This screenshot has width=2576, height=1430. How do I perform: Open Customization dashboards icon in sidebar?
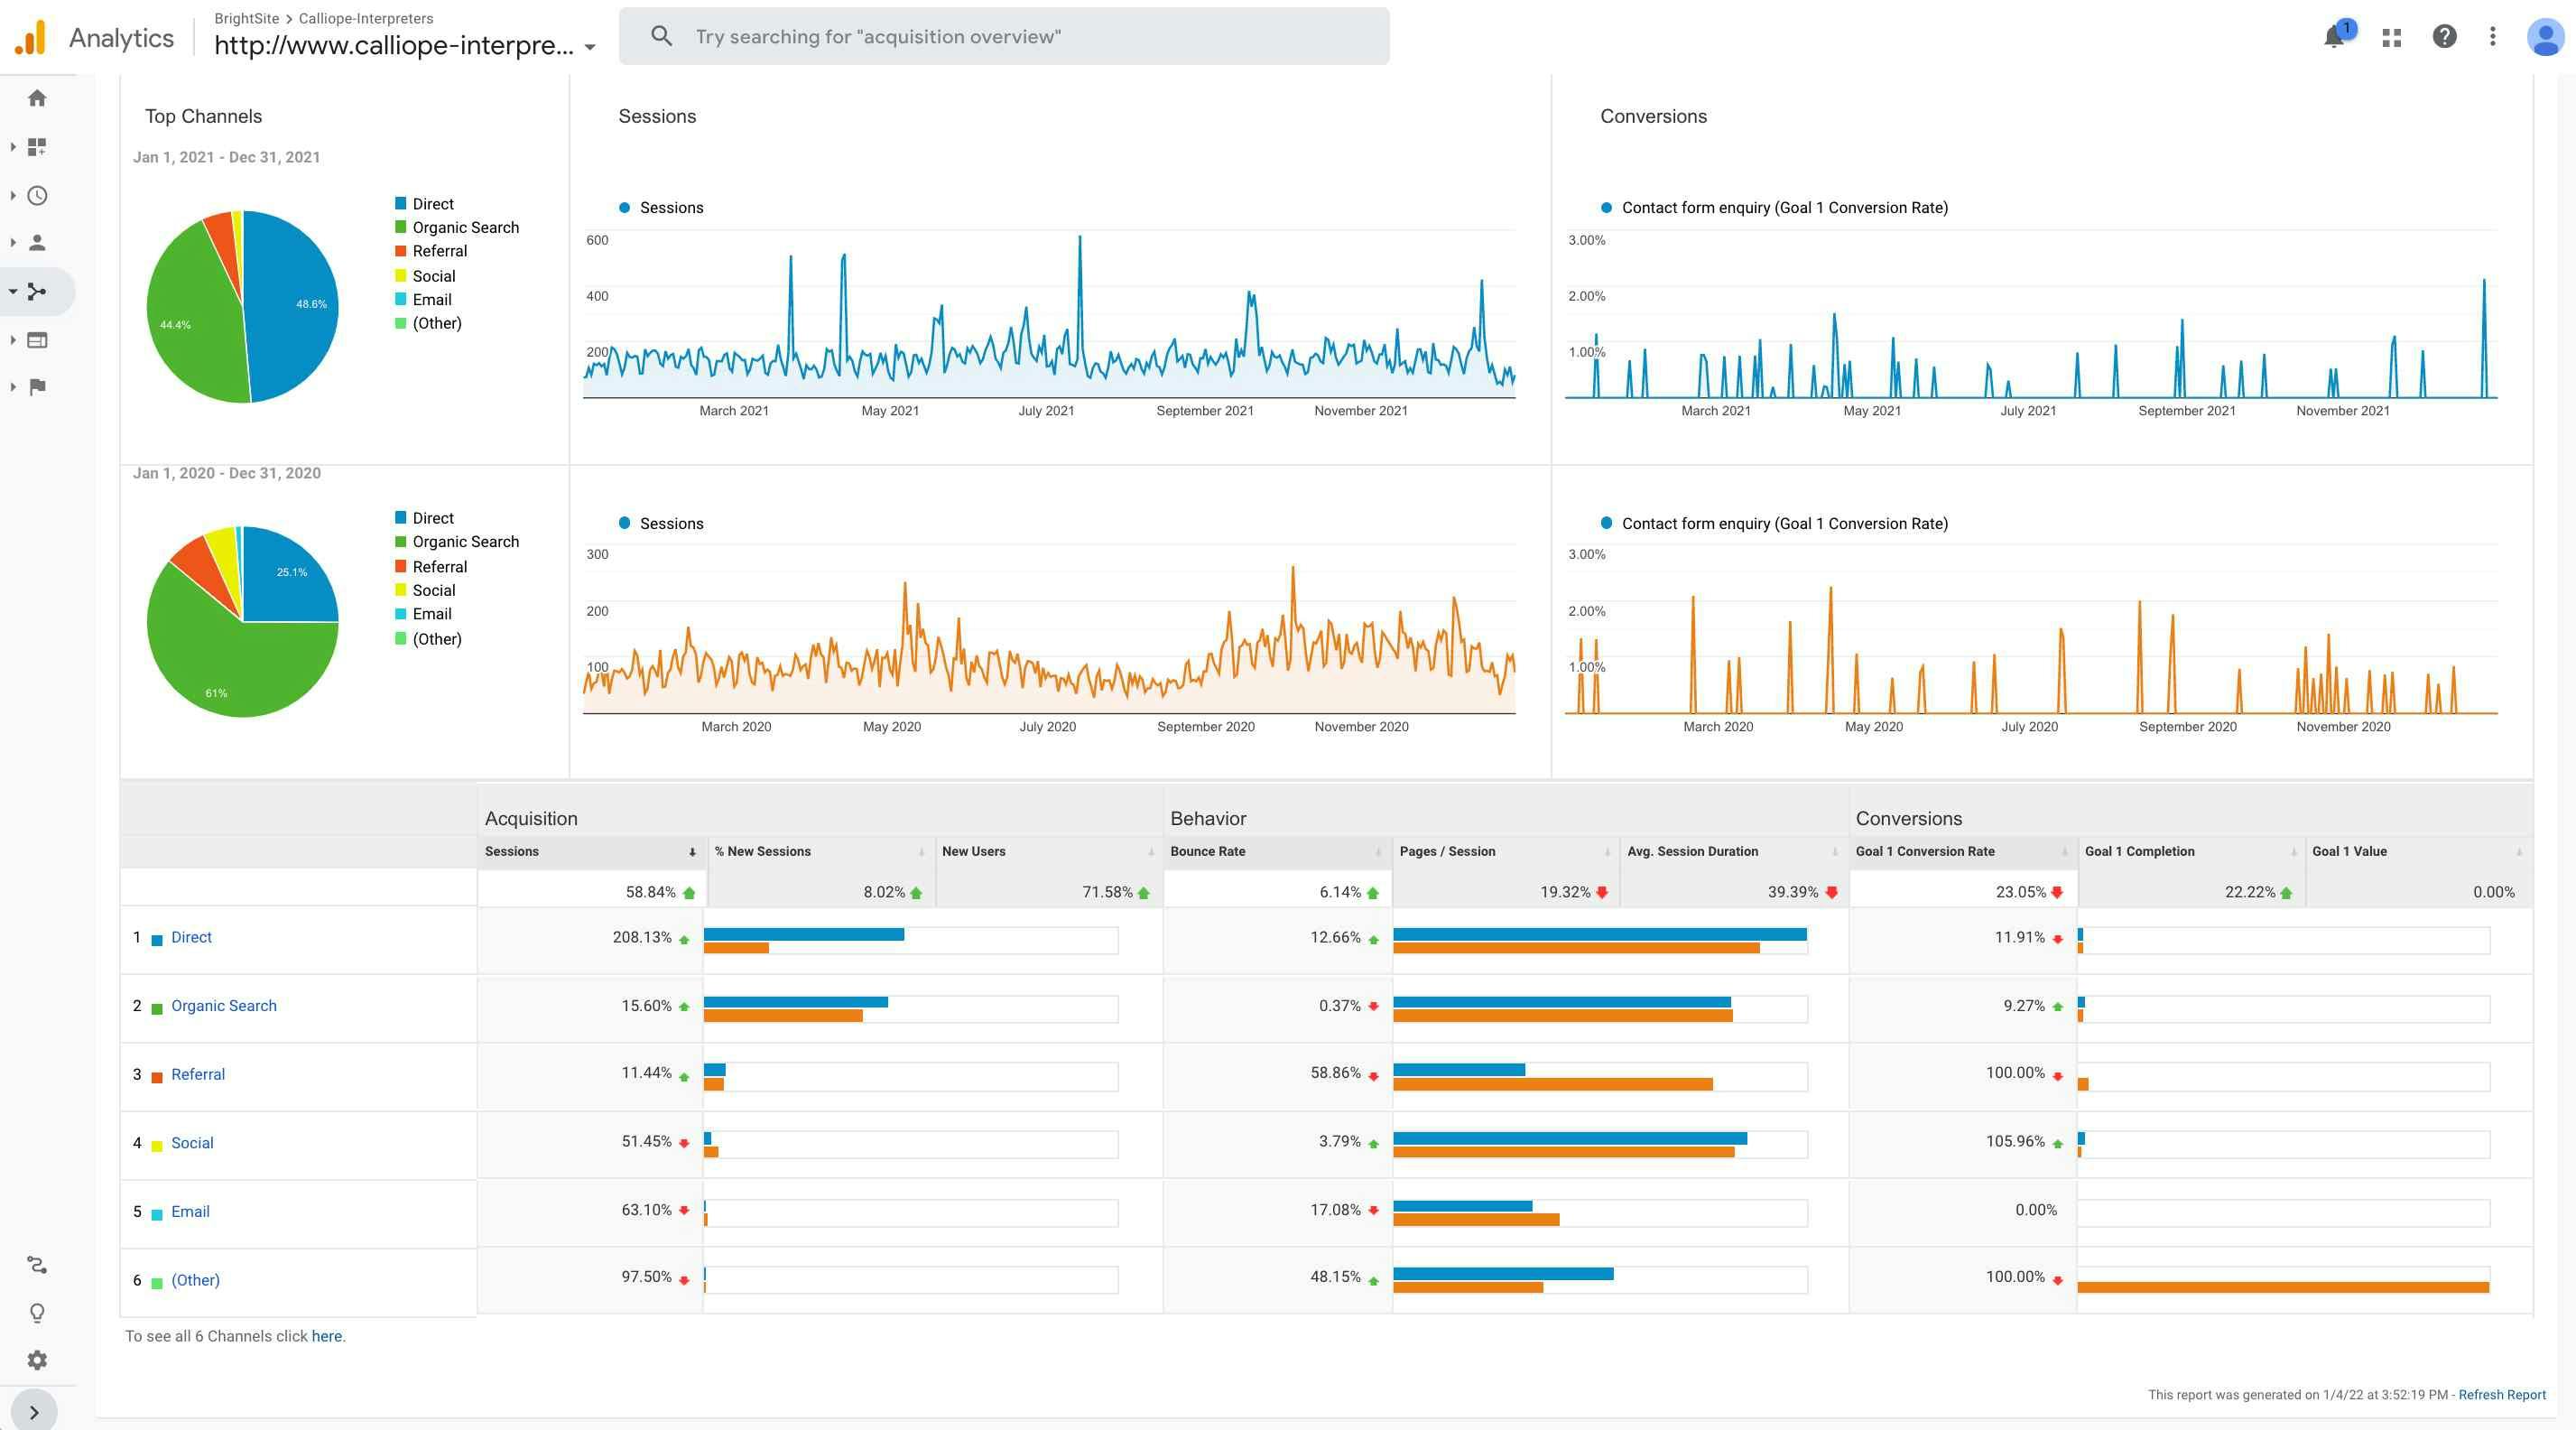[x=37, y=147]
